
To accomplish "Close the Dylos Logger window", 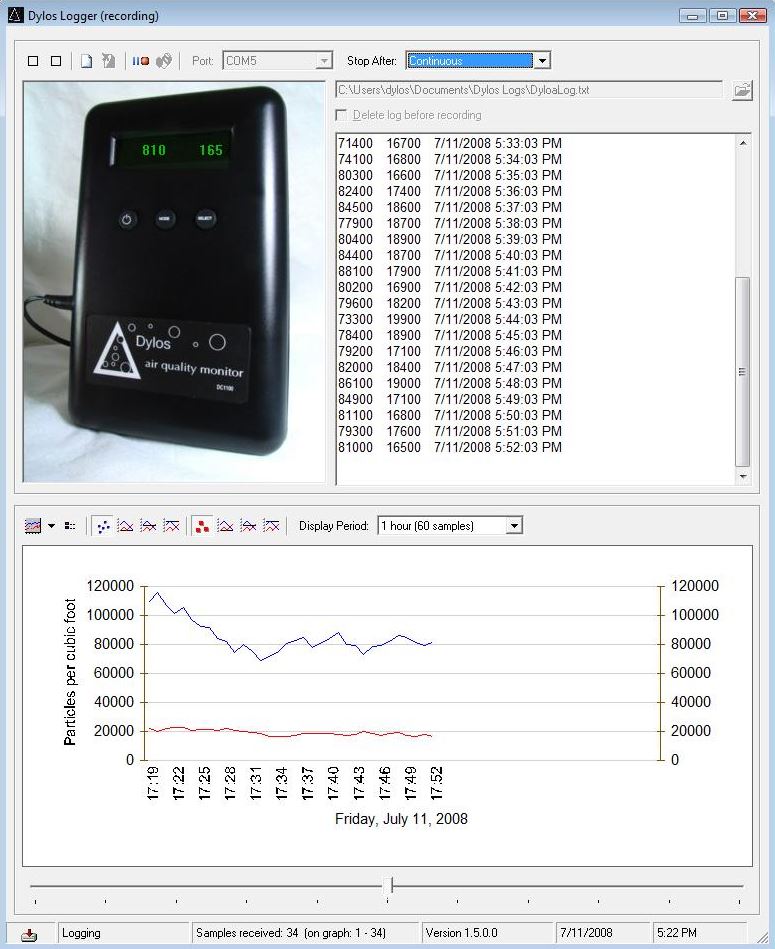I will (753, 16).
